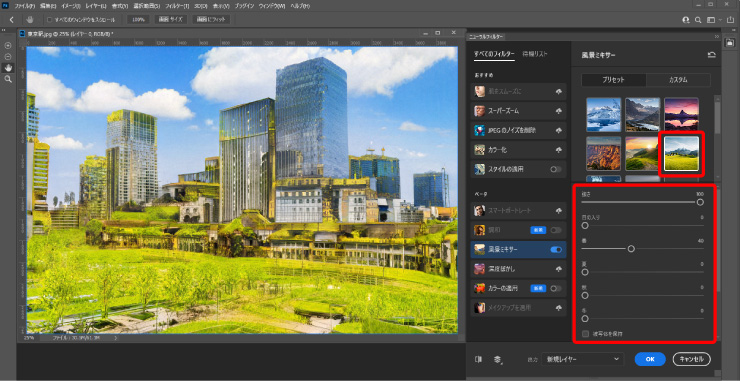The image size is (740, 381).
Task: Click the 冬 slider handle
Action: pos(585,319)
